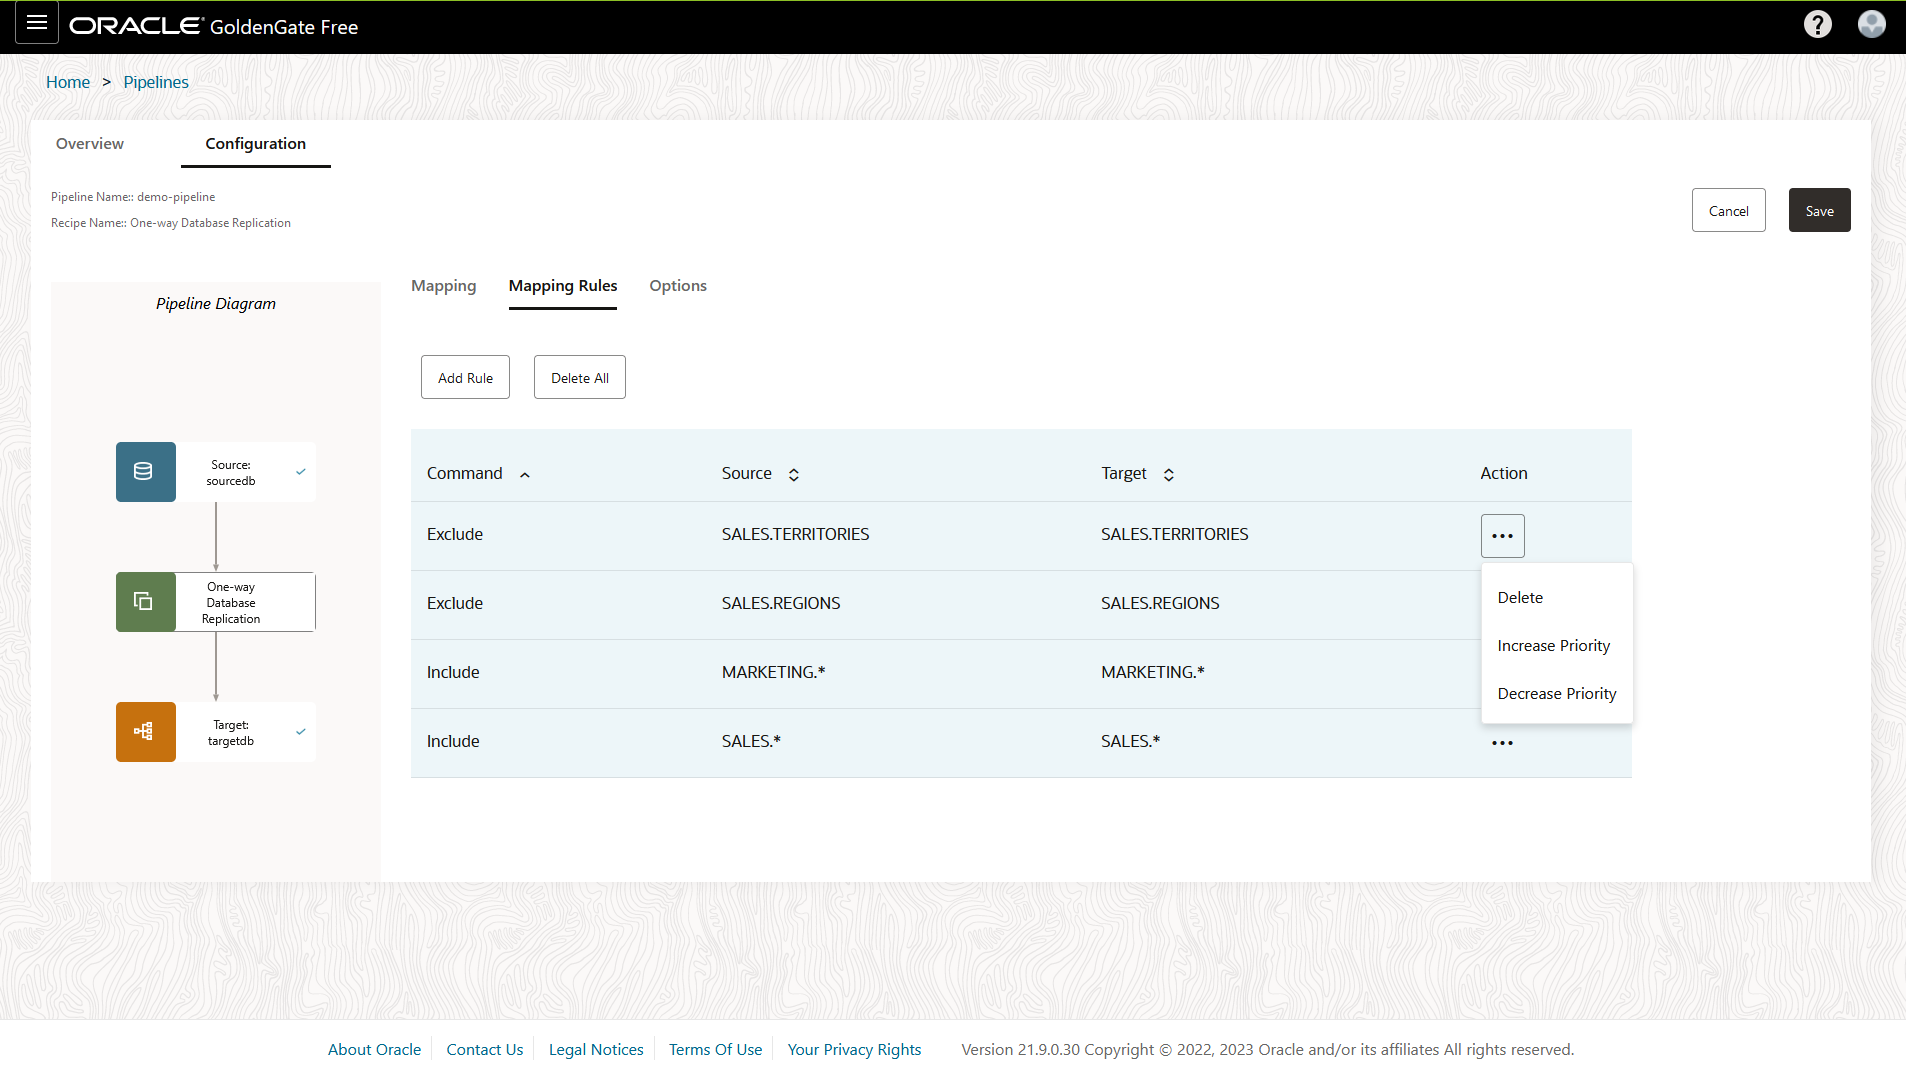The height and width of the screenshot is (1068, 1906).
Task: Open the help question mark icon
Action: click(x=1817, y=24)
